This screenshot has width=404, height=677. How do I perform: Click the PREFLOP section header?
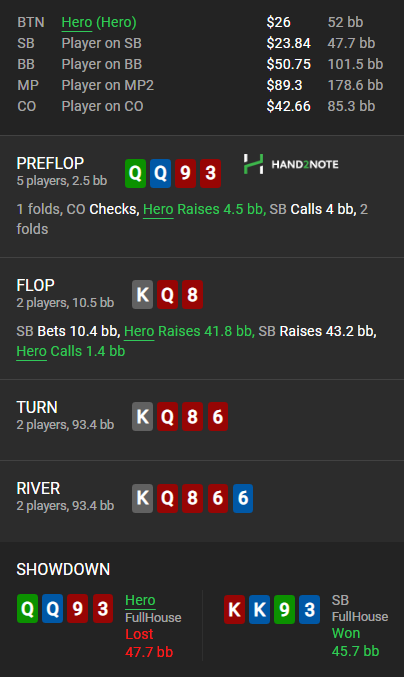point(50,163)
